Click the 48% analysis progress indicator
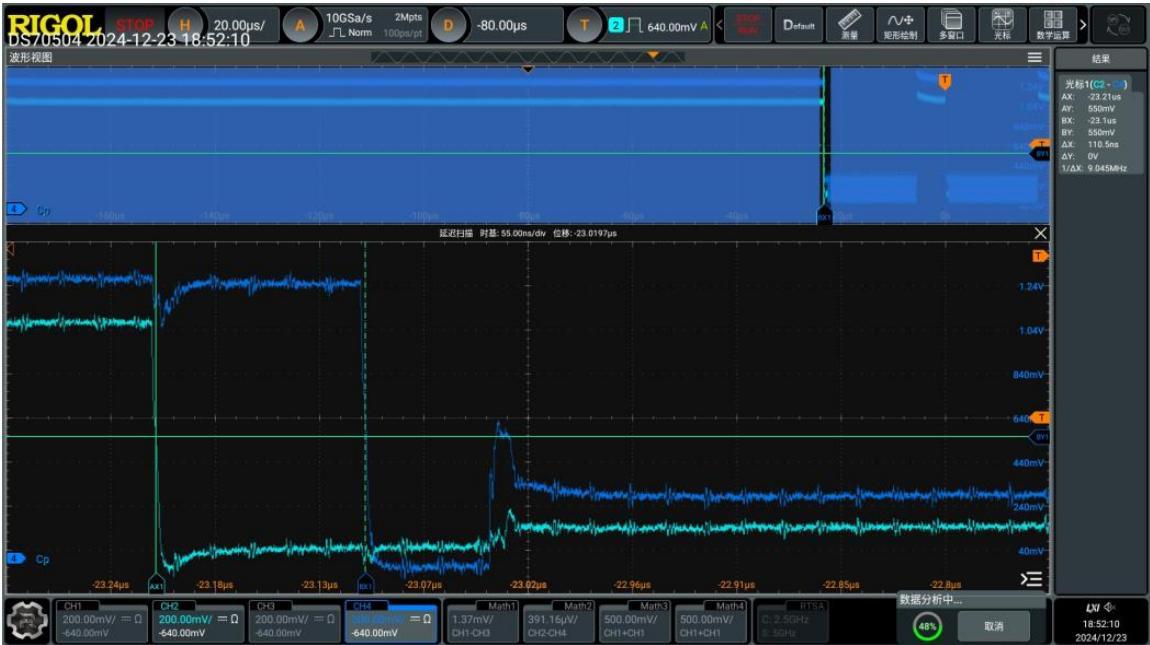This screenshot has width=1150, height=645. click(x=927, y=626)
